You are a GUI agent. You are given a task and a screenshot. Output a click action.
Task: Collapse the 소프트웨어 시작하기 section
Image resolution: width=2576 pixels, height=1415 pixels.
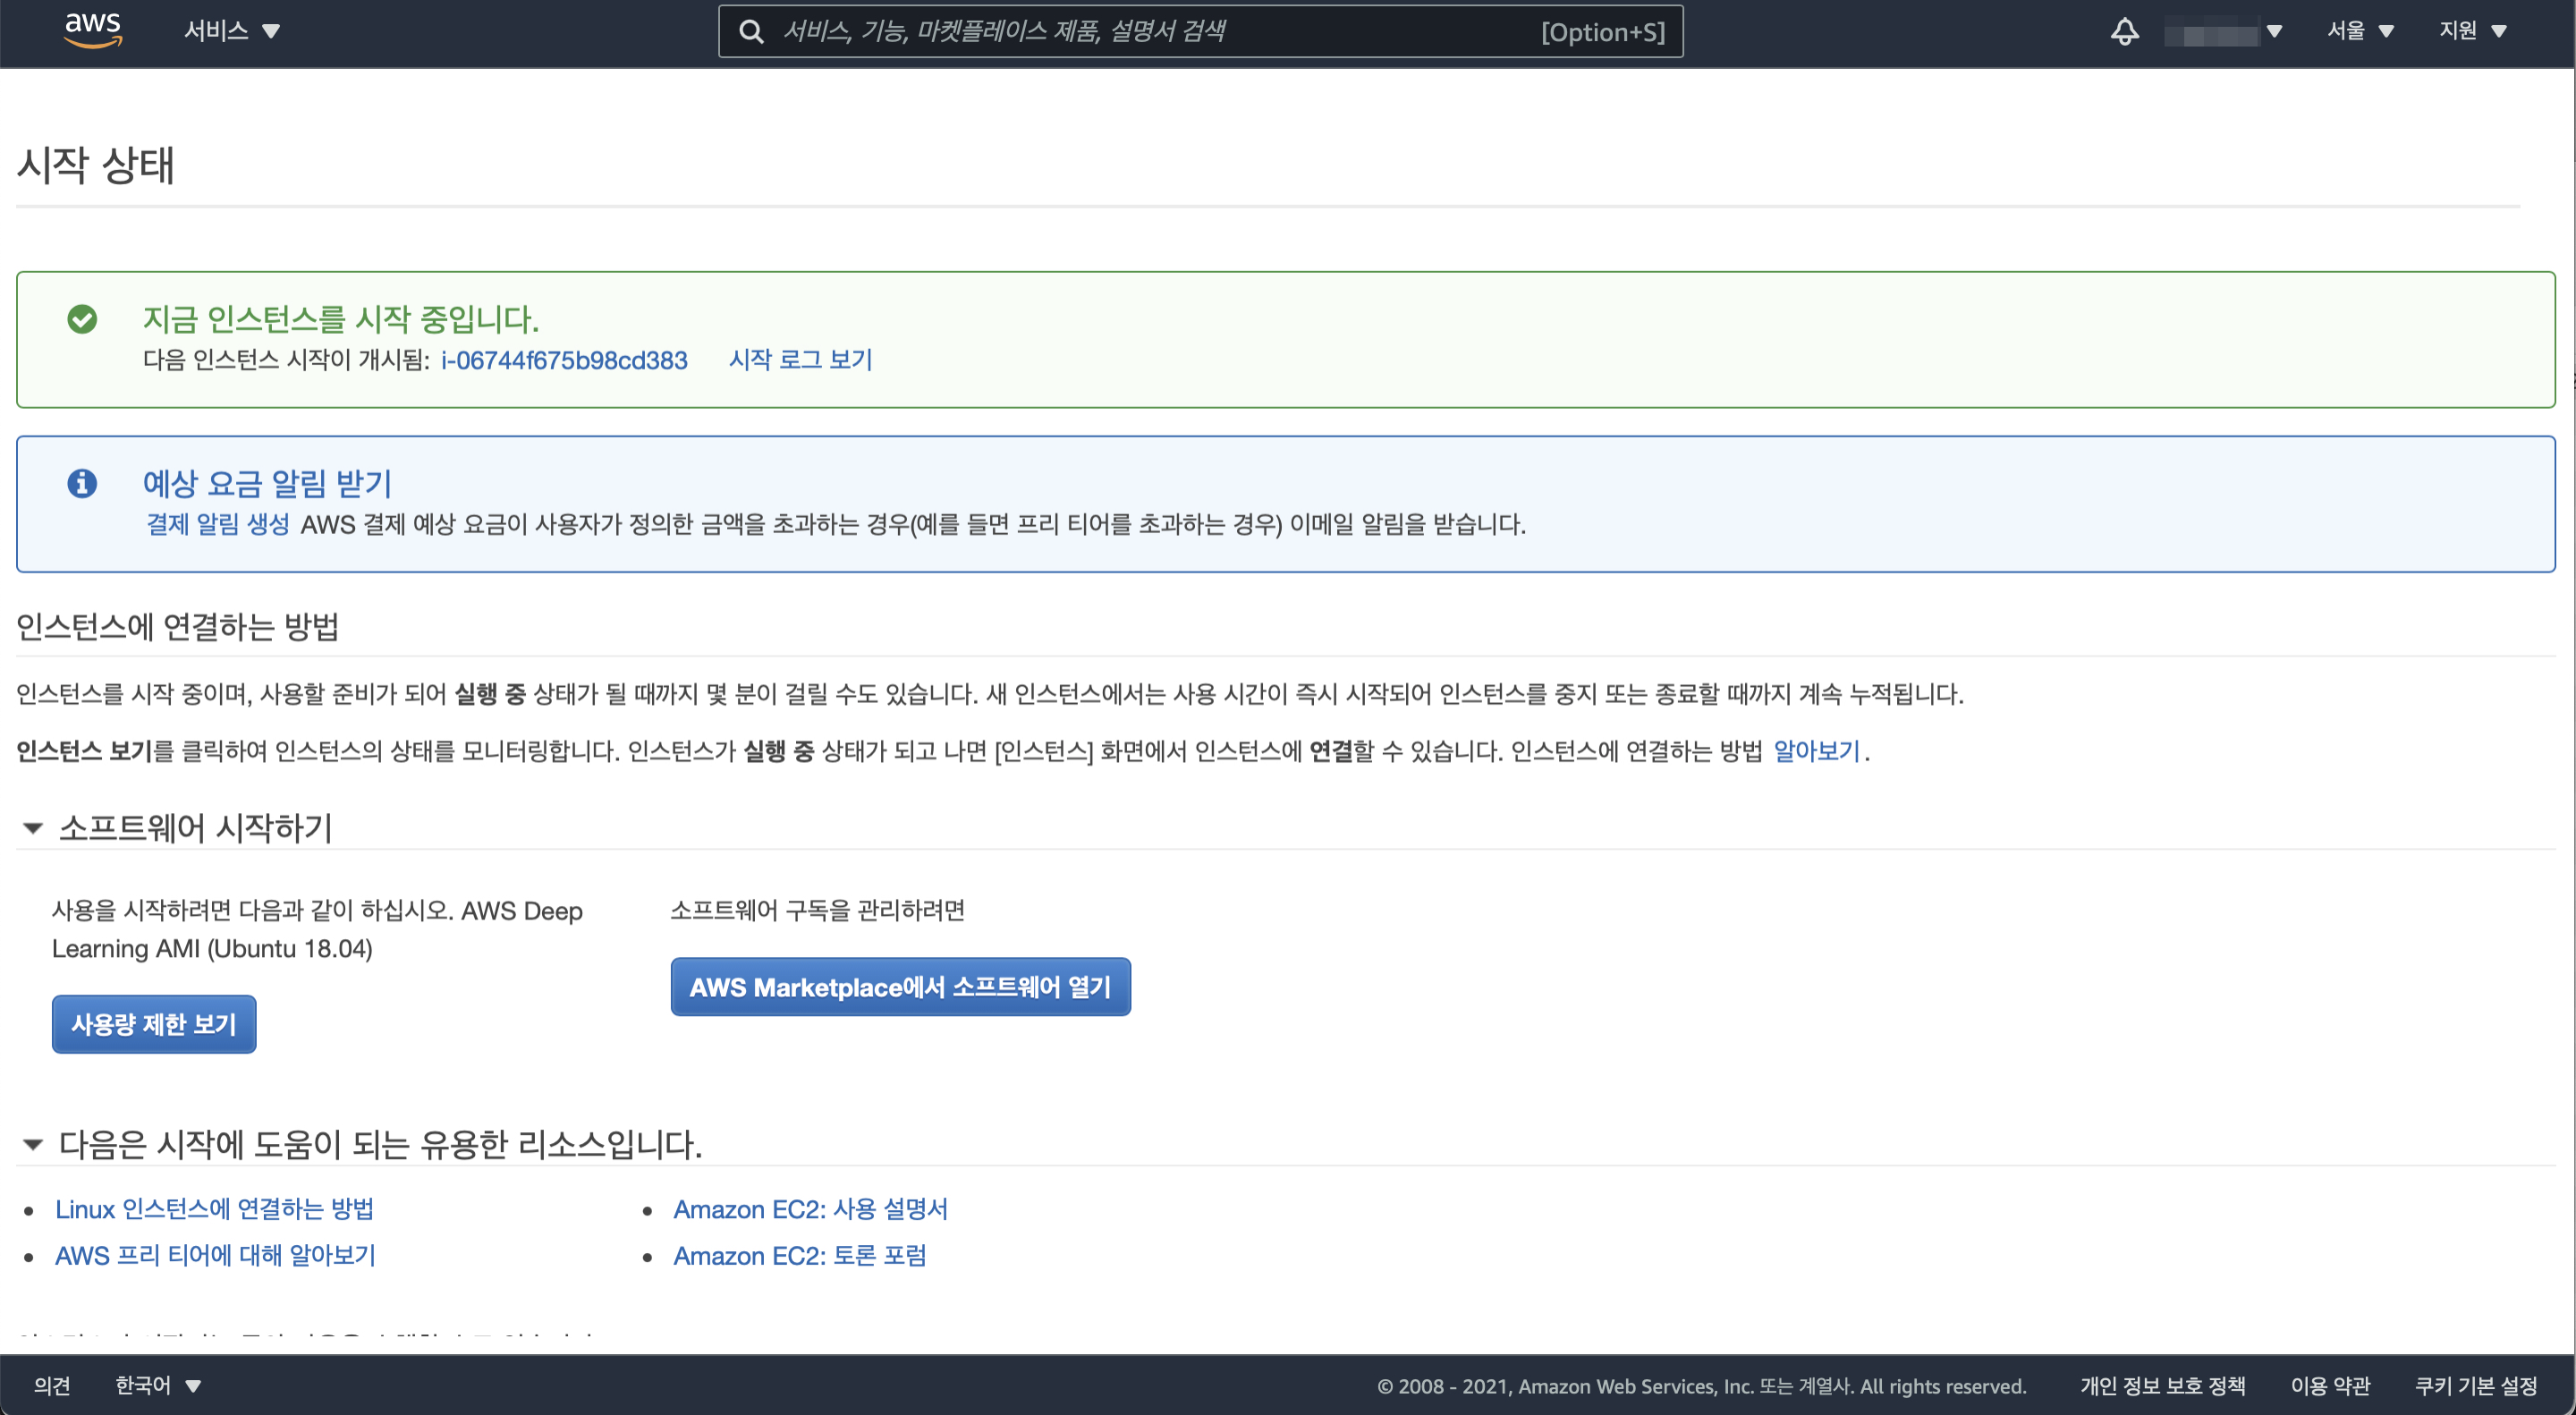(33, 828)
